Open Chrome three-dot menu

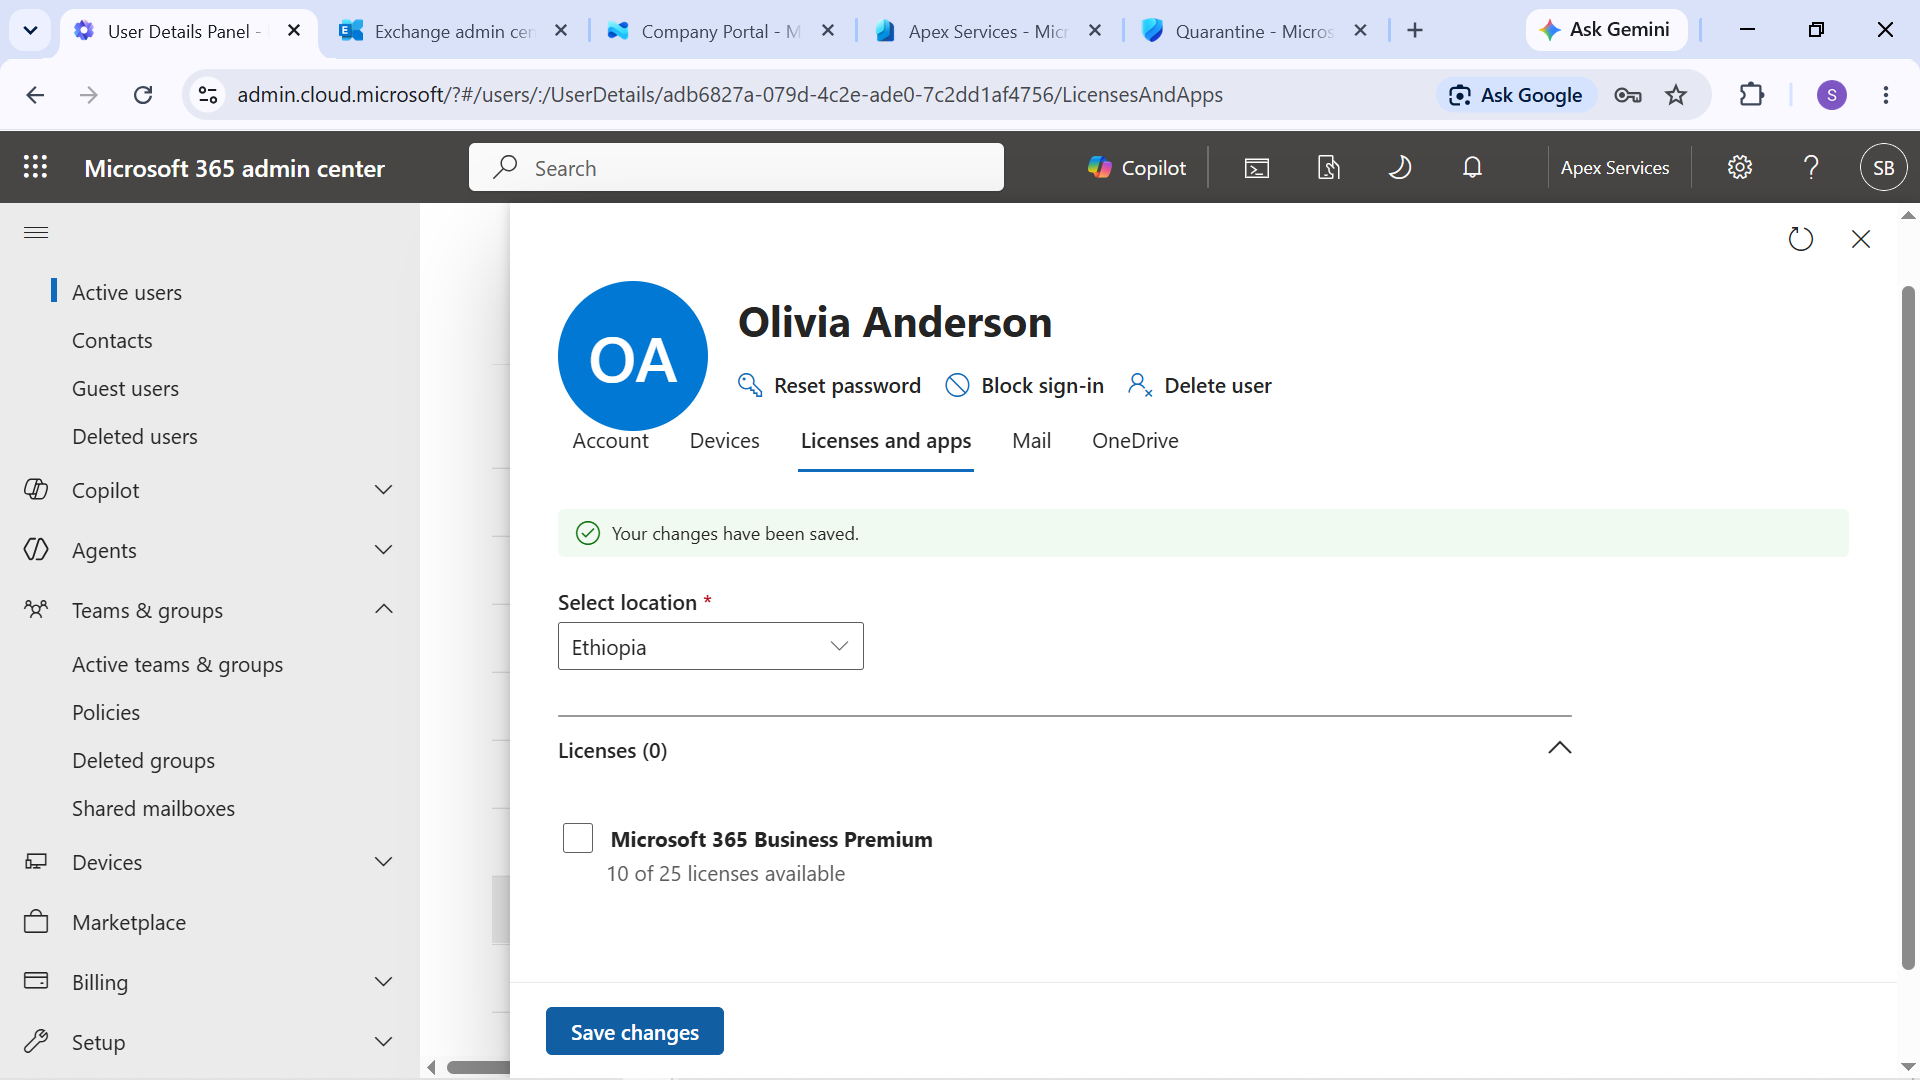click(1886, 95)
